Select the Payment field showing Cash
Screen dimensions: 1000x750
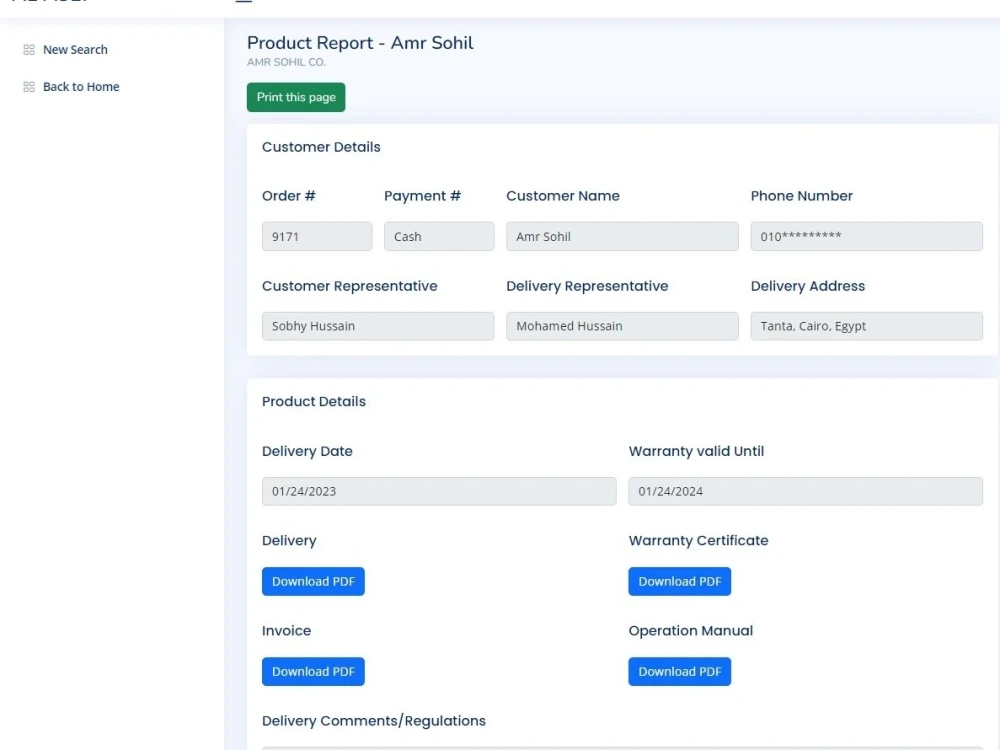(x=439, y=236)
